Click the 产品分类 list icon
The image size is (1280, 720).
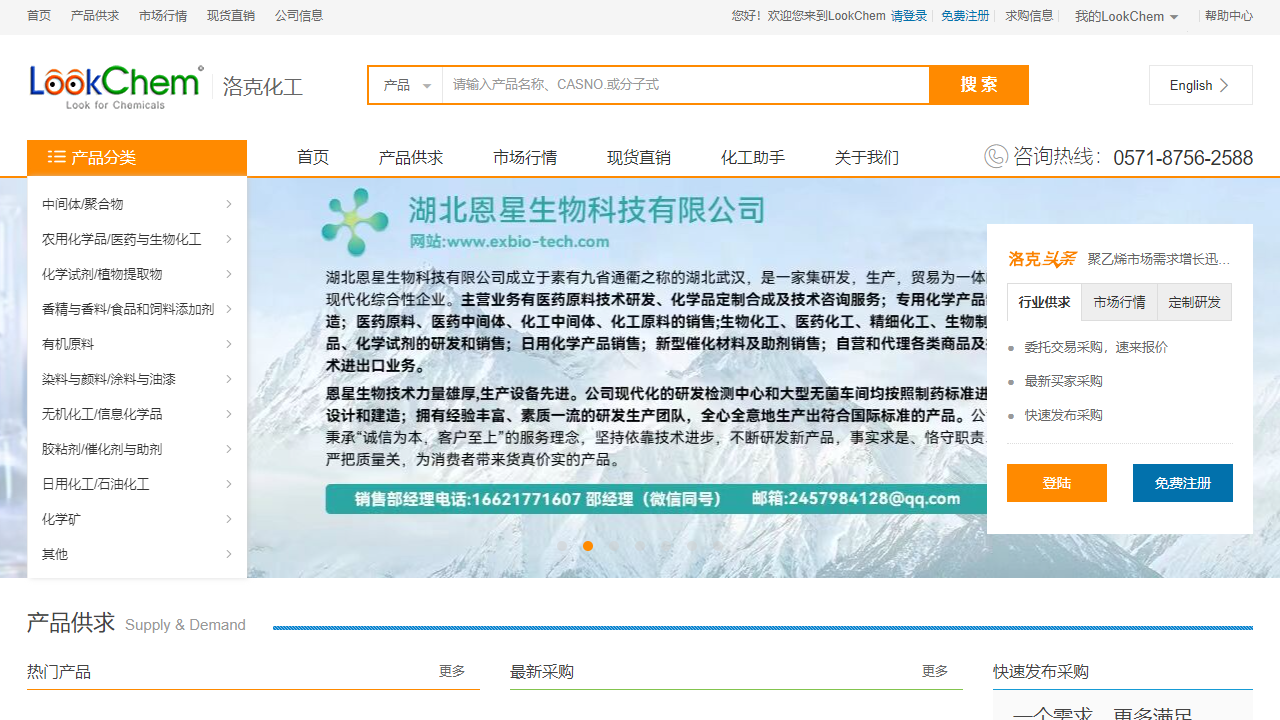[57, 157]
